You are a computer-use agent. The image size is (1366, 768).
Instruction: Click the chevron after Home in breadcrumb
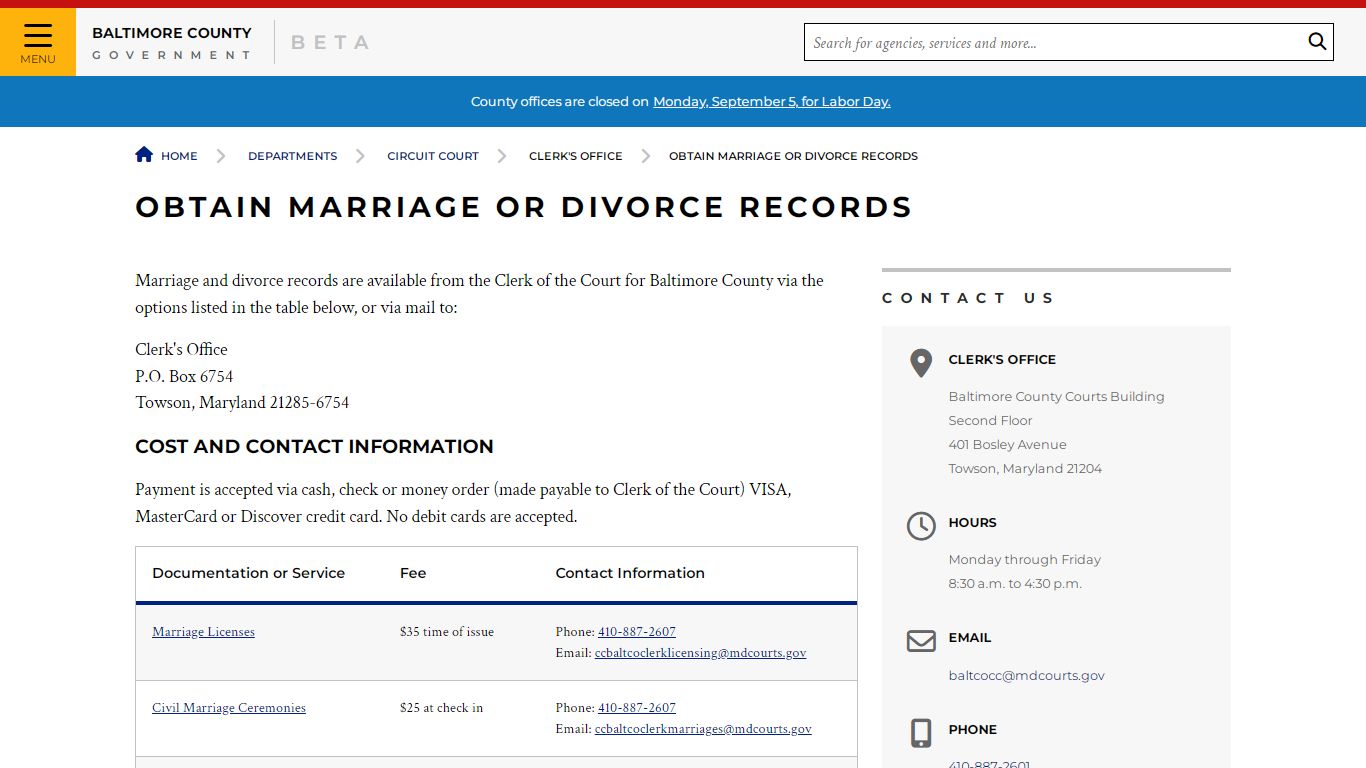[221, 156]
